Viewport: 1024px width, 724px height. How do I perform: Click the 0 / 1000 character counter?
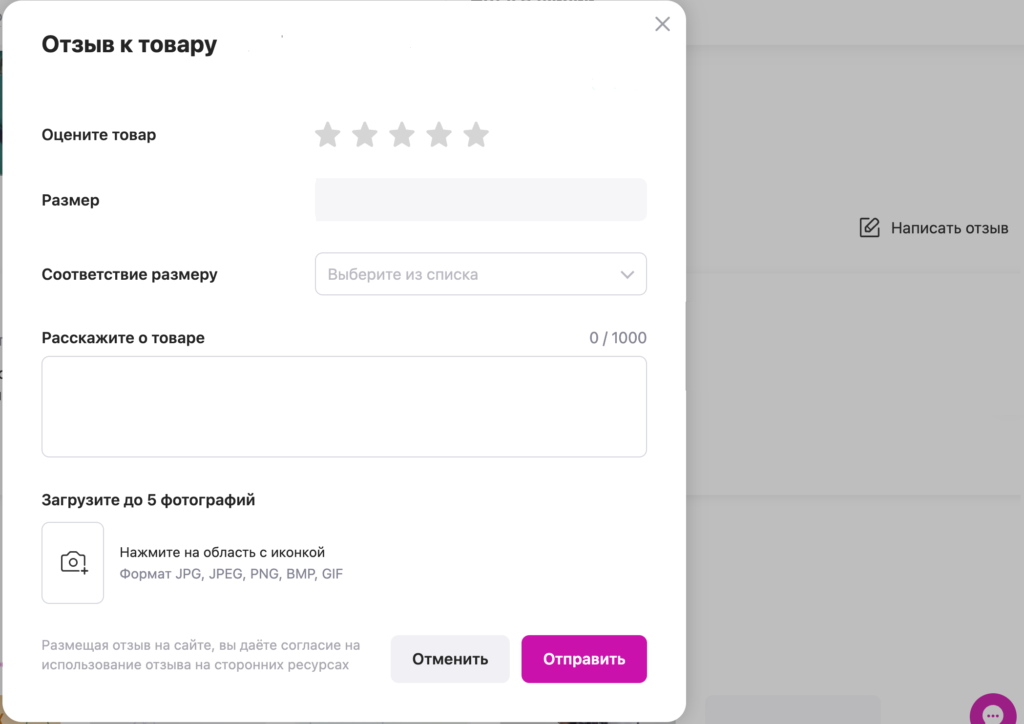click(x=618, y=338)
